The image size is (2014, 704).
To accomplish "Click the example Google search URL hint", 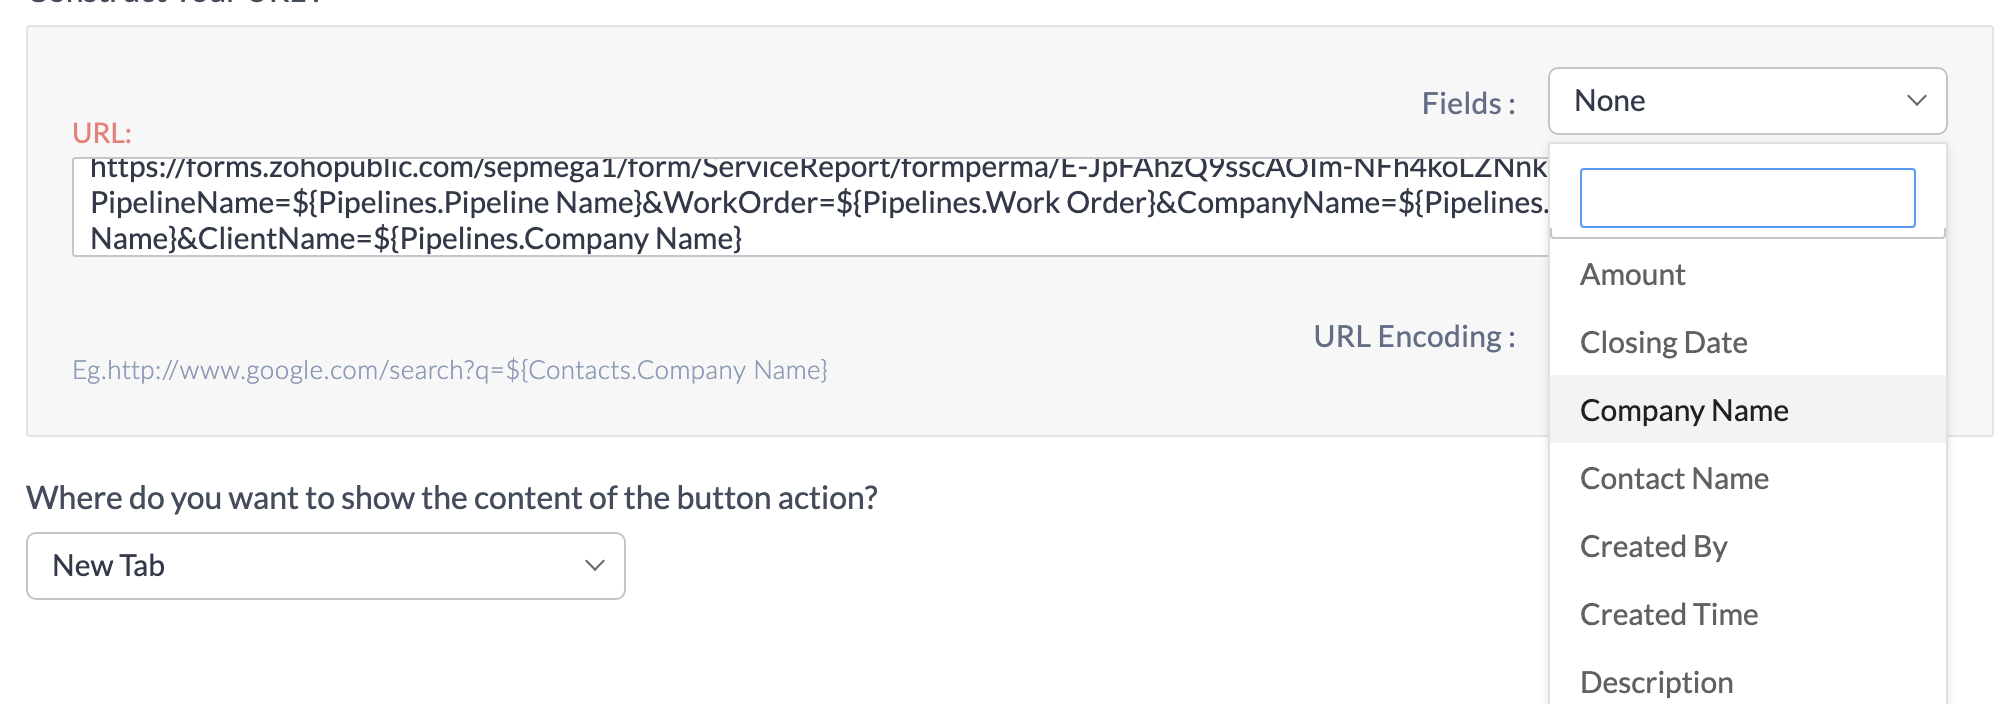I will (450, 371).
